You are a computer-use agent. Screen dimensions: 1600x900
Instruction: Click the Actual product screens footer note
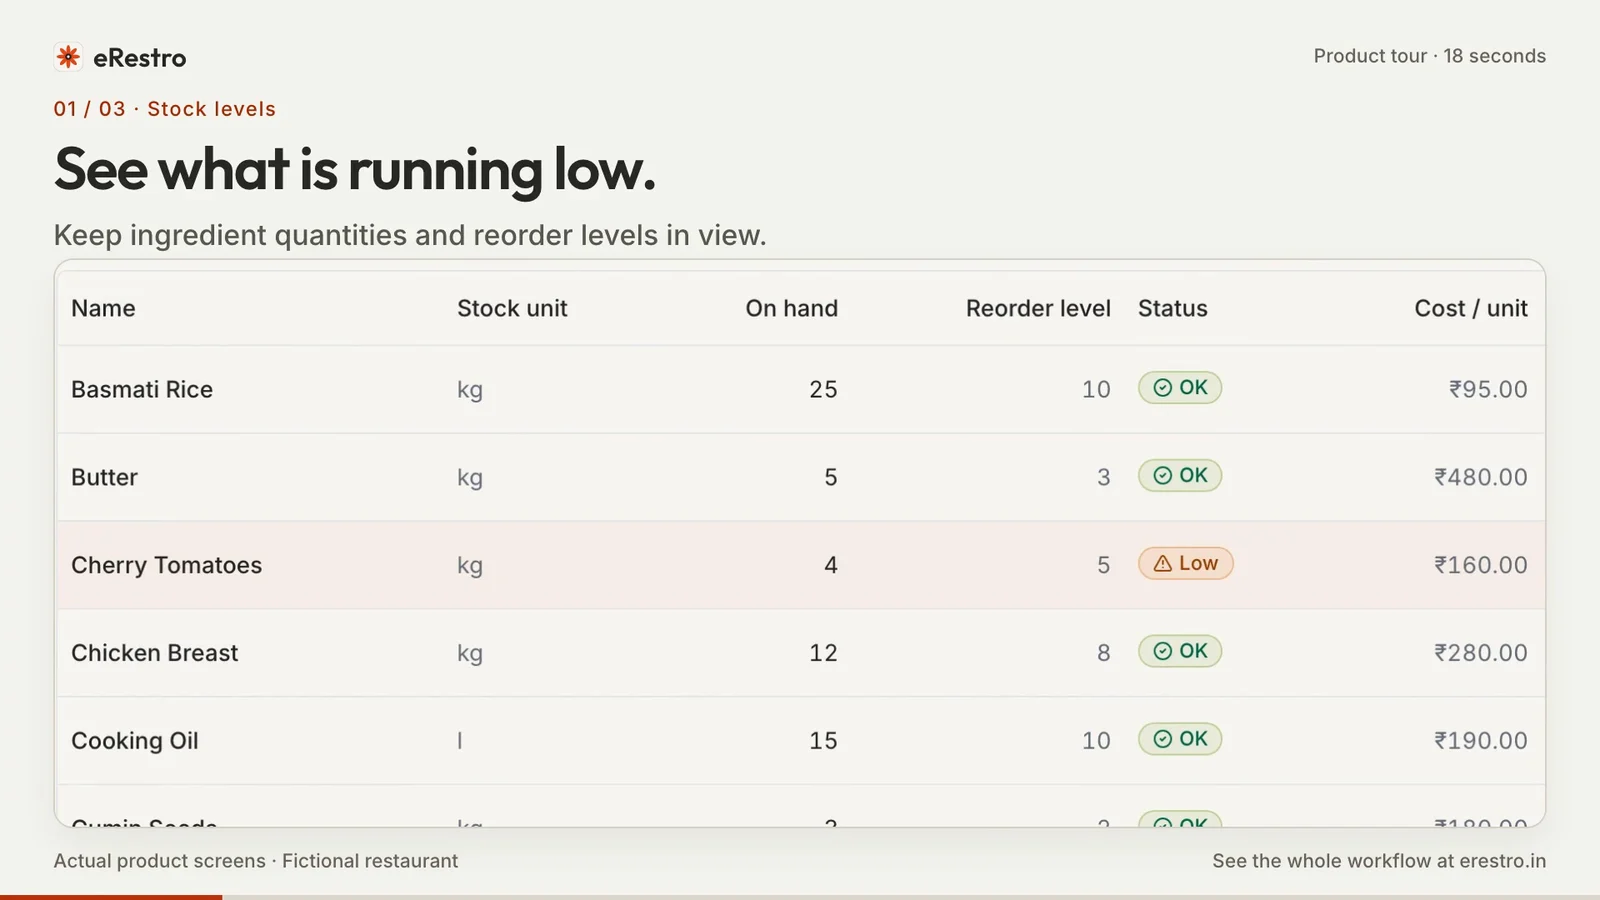[x=256, y=861]
